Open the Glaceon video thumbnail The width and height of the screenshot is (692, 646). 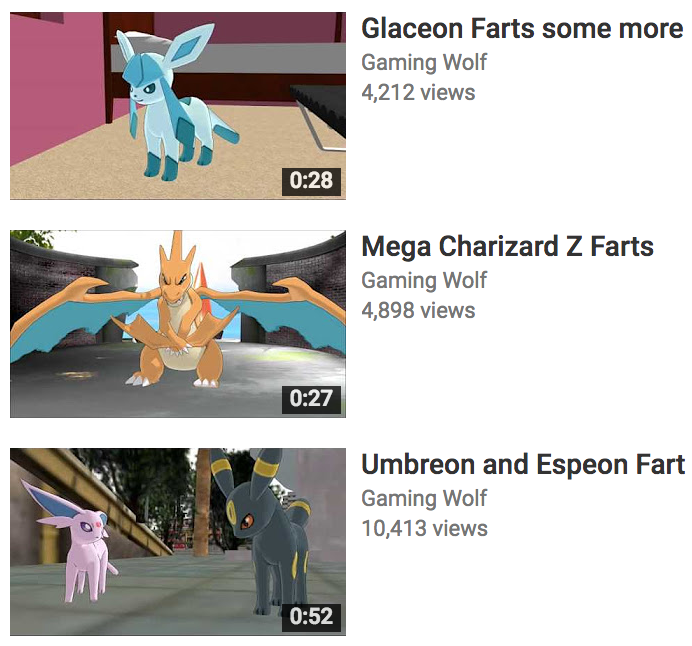pos(178,106)
